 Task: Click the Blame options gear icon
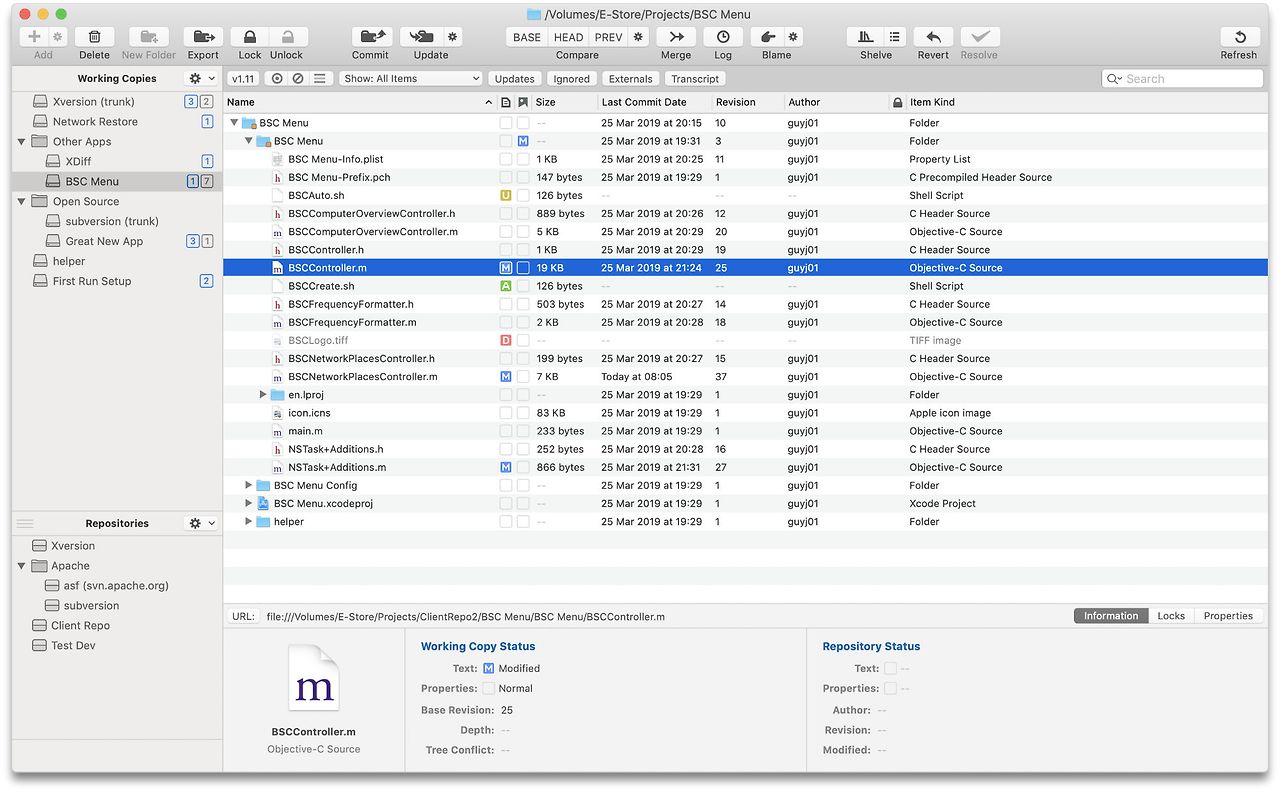point(794,37)
